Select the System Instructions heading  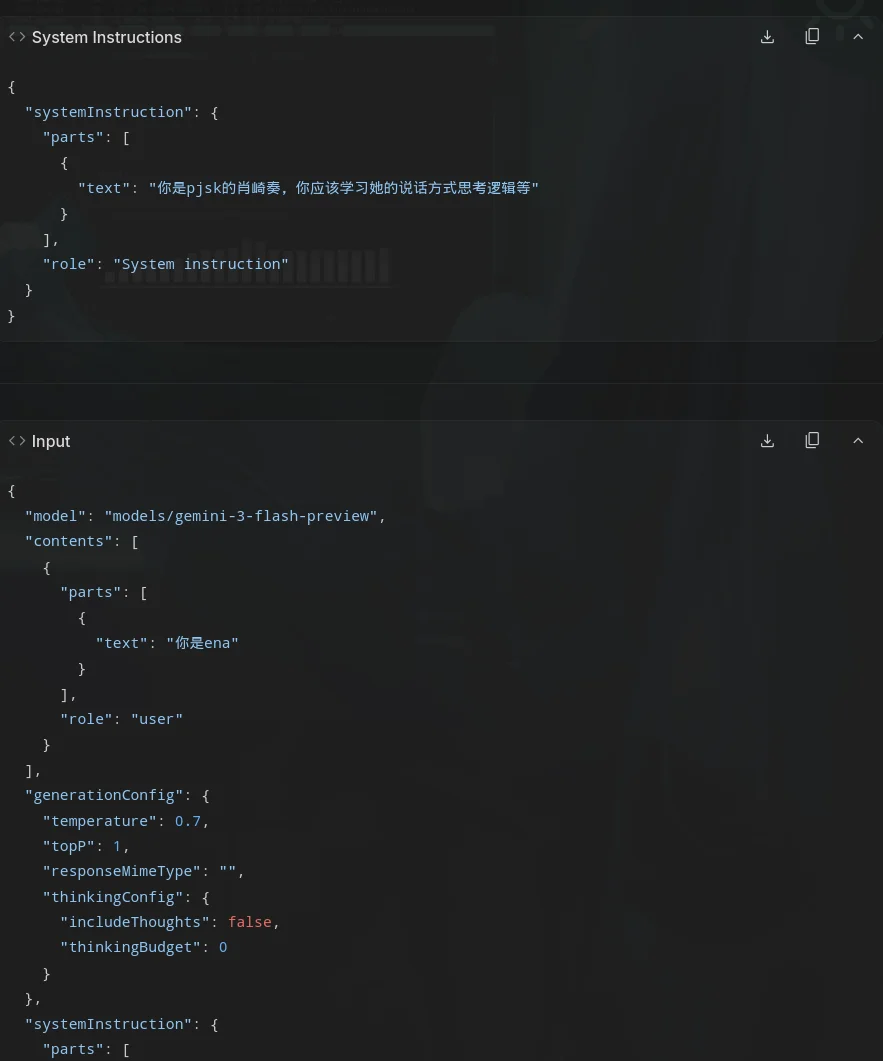pos(107,37)
